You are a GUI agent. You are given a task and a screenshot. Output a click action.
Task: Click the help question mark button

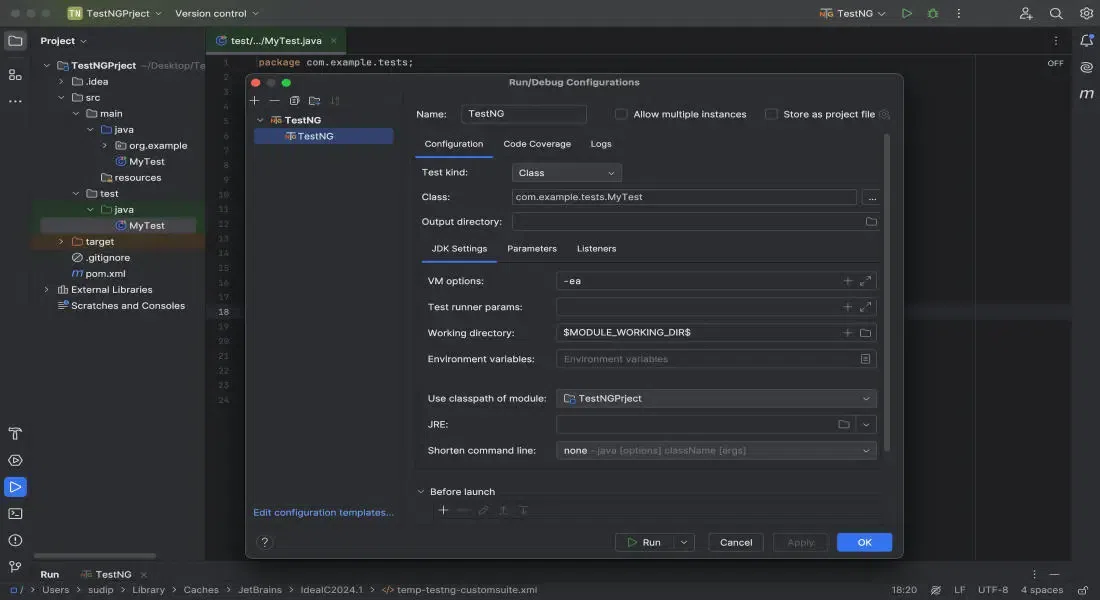point(264,542)
